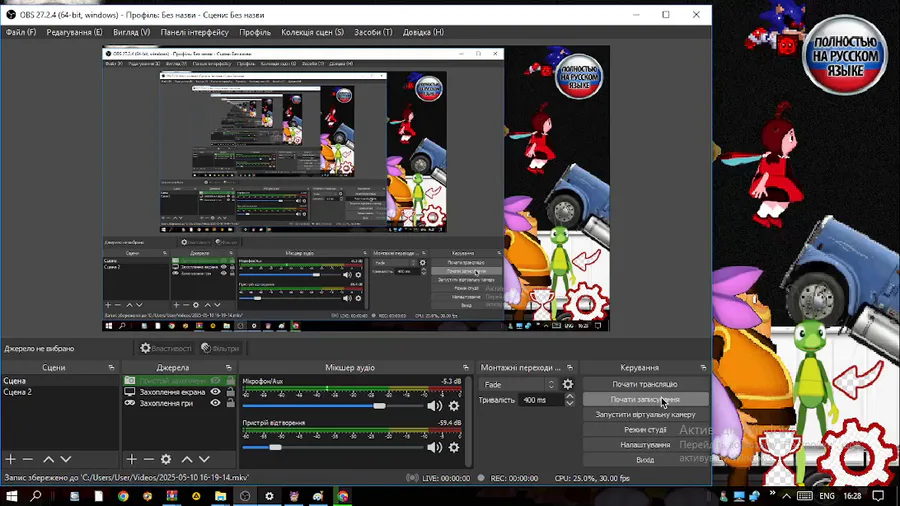Viewport: 900px width, 506px height.
Task: Undock the Джерела panel
Action: 228,368
